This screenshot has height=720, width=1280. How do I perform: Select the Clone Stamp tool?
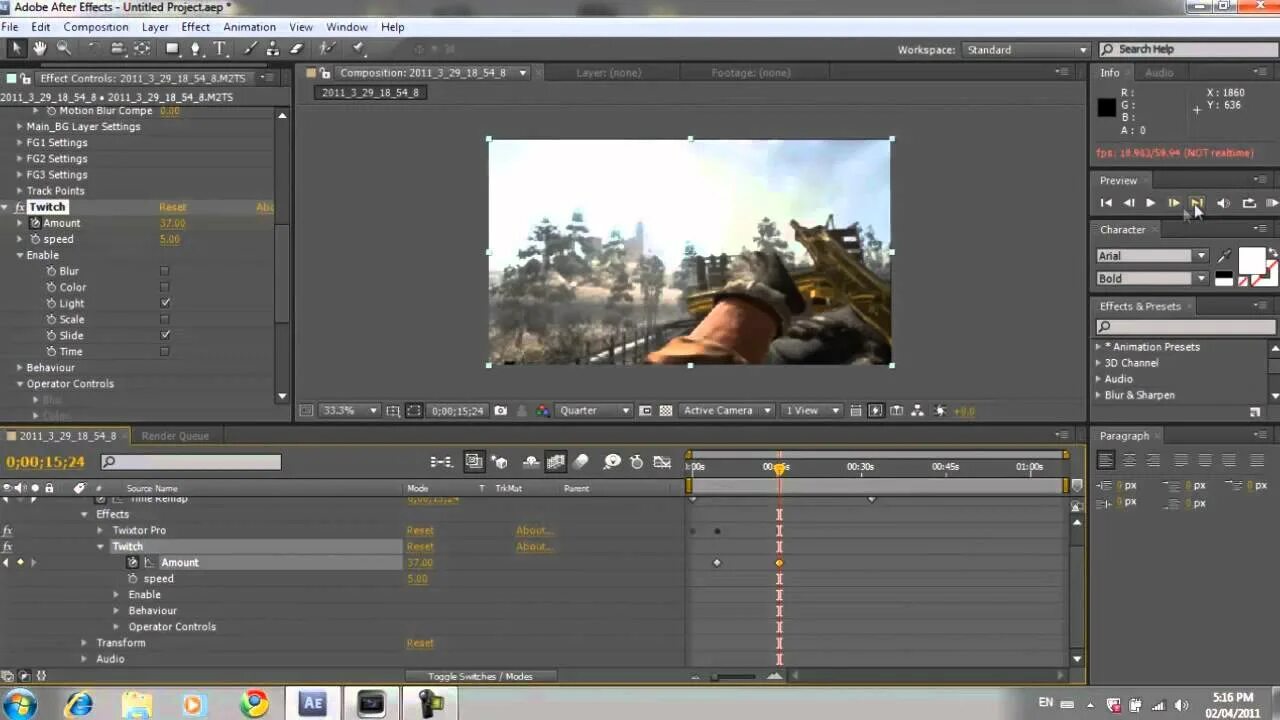(272, 48)
